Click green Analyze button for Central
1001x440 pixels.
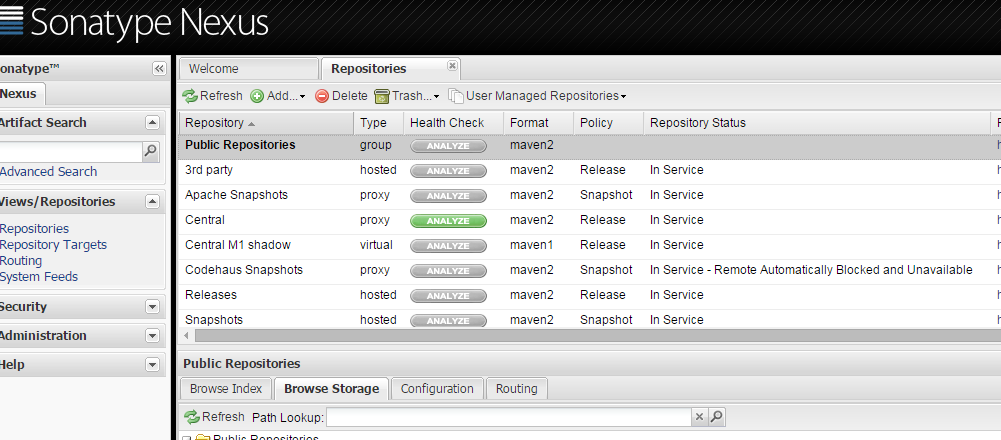pyautogui.click(x=448, y=221)
